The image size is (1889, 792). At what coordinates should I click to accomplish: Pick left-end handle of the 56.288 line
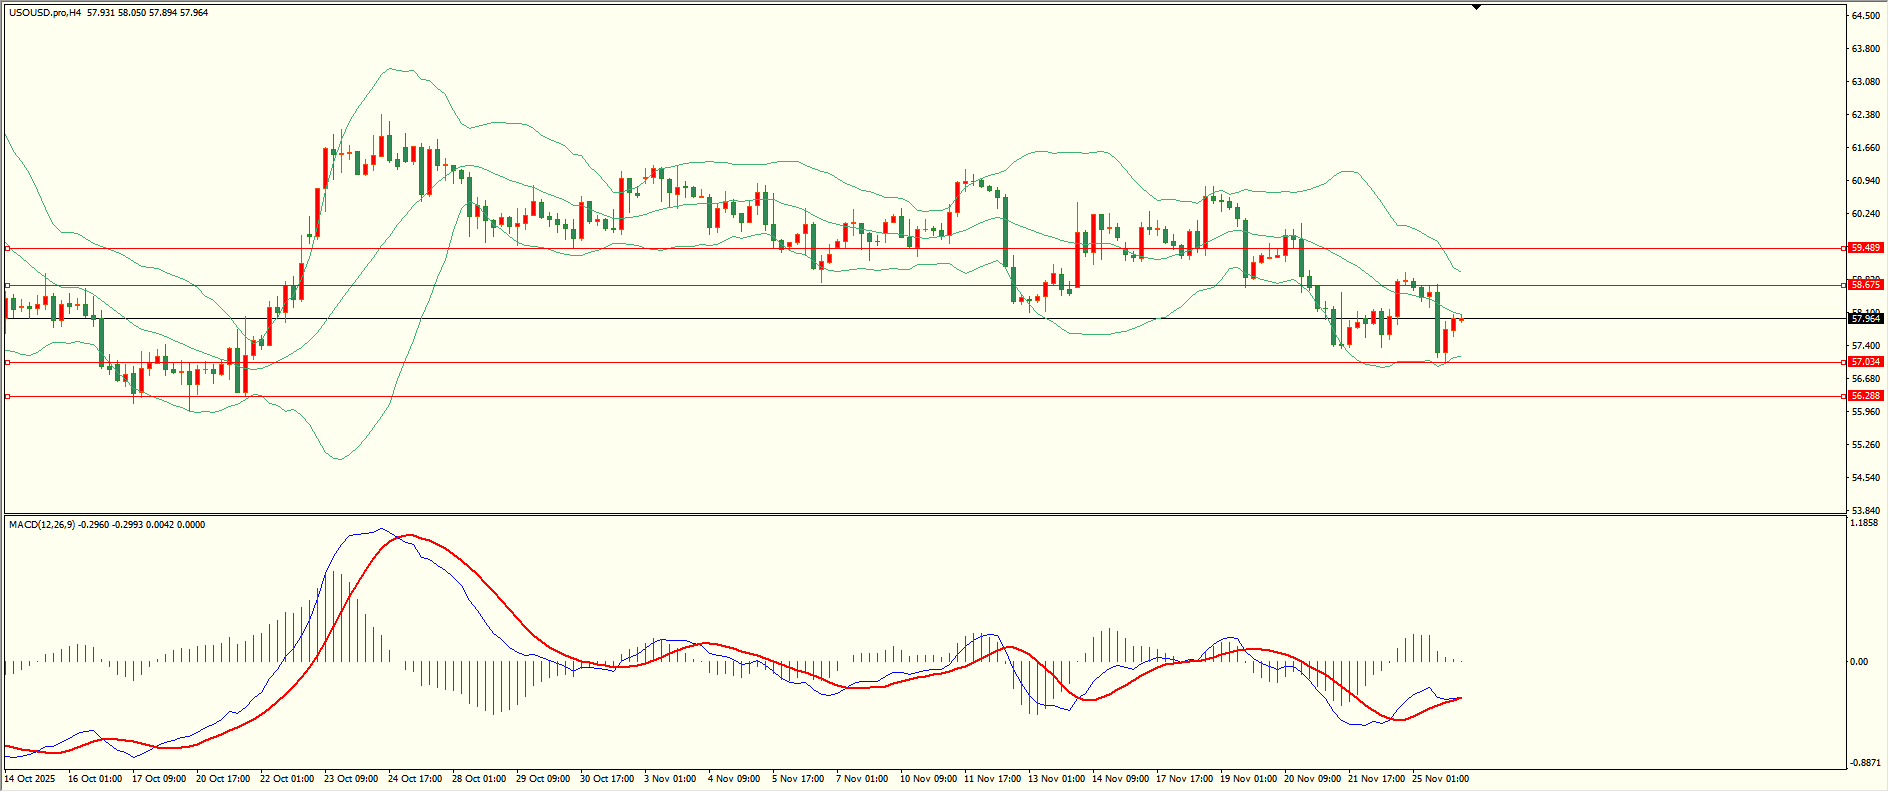tap(8, 396)
